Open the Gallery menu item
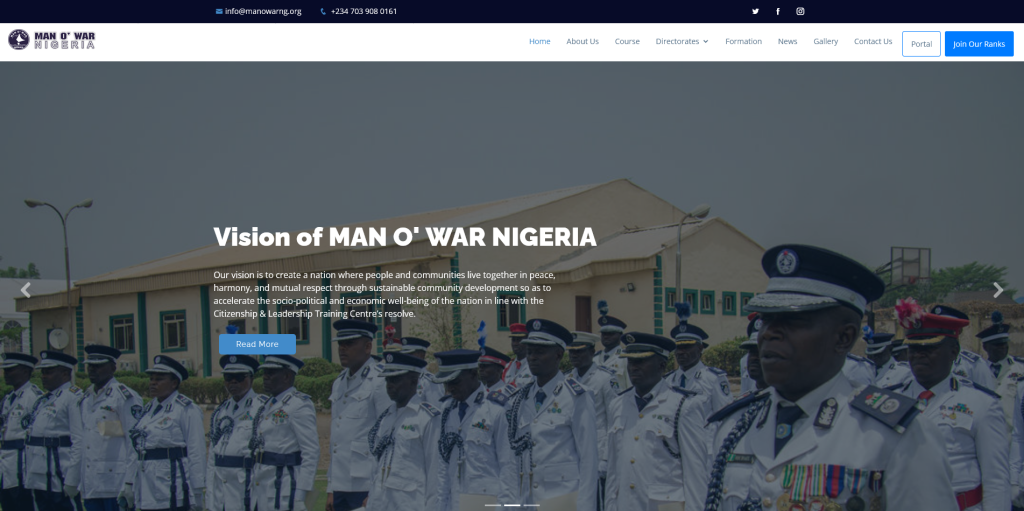Screen dimensions: 1024x511 point(825,41)
